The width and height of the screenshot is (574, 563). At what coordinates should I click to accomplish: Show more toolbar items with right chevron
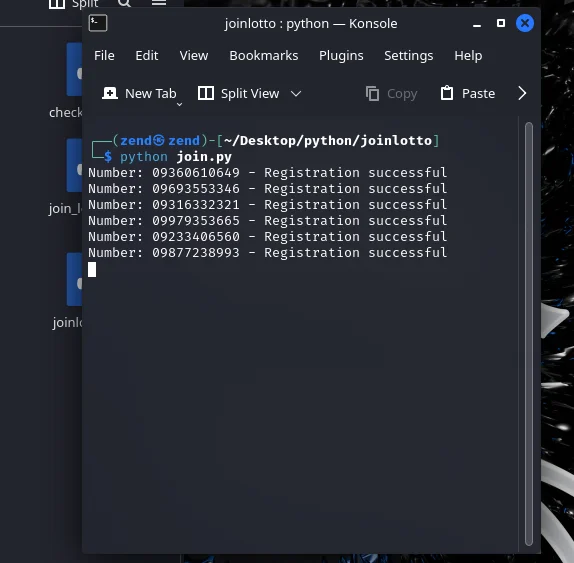click(x=522, y=93)
